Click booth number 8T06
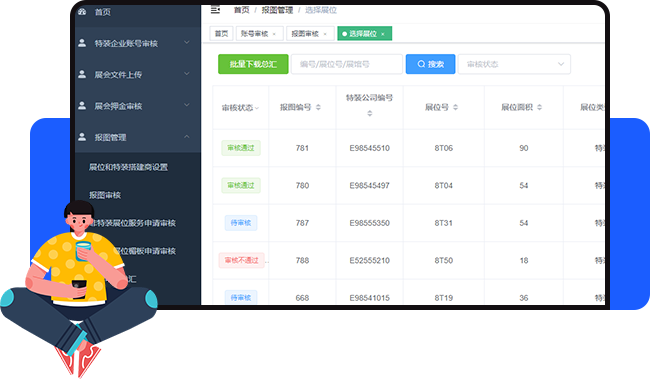The image size is (650, 379). pyautogui.click(x=444, y=148)
